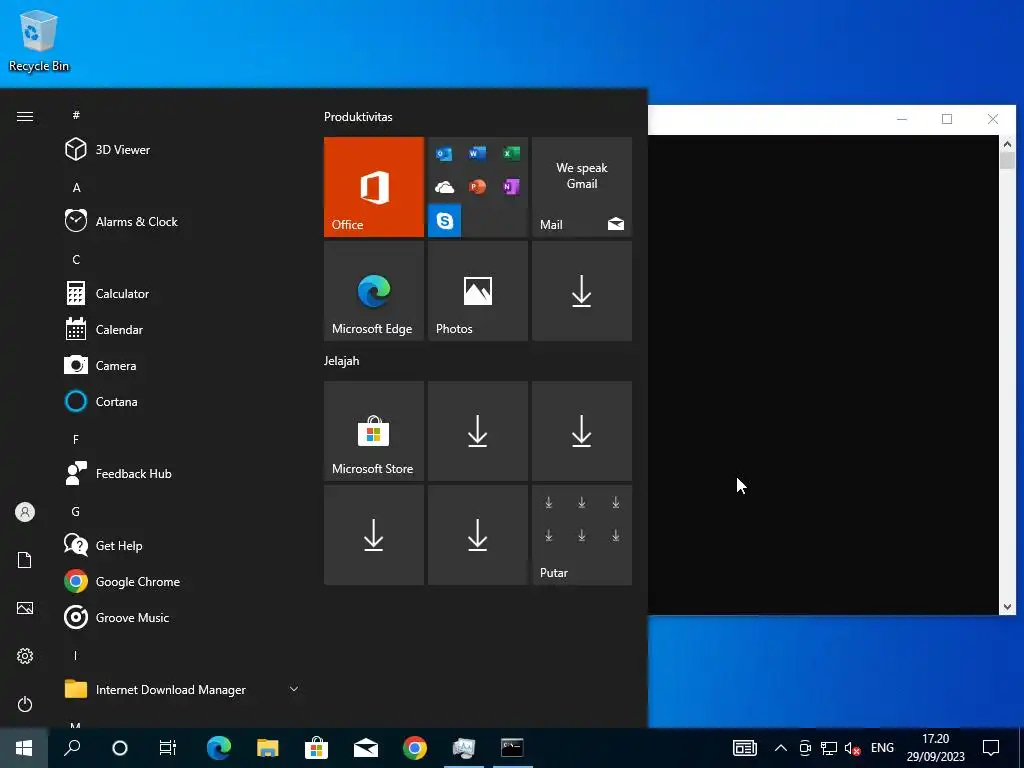Image resolution: width=1024 pixels, height=768 pixels.
Task: Open OneNote from the Office apps tile
Action: 511,187
